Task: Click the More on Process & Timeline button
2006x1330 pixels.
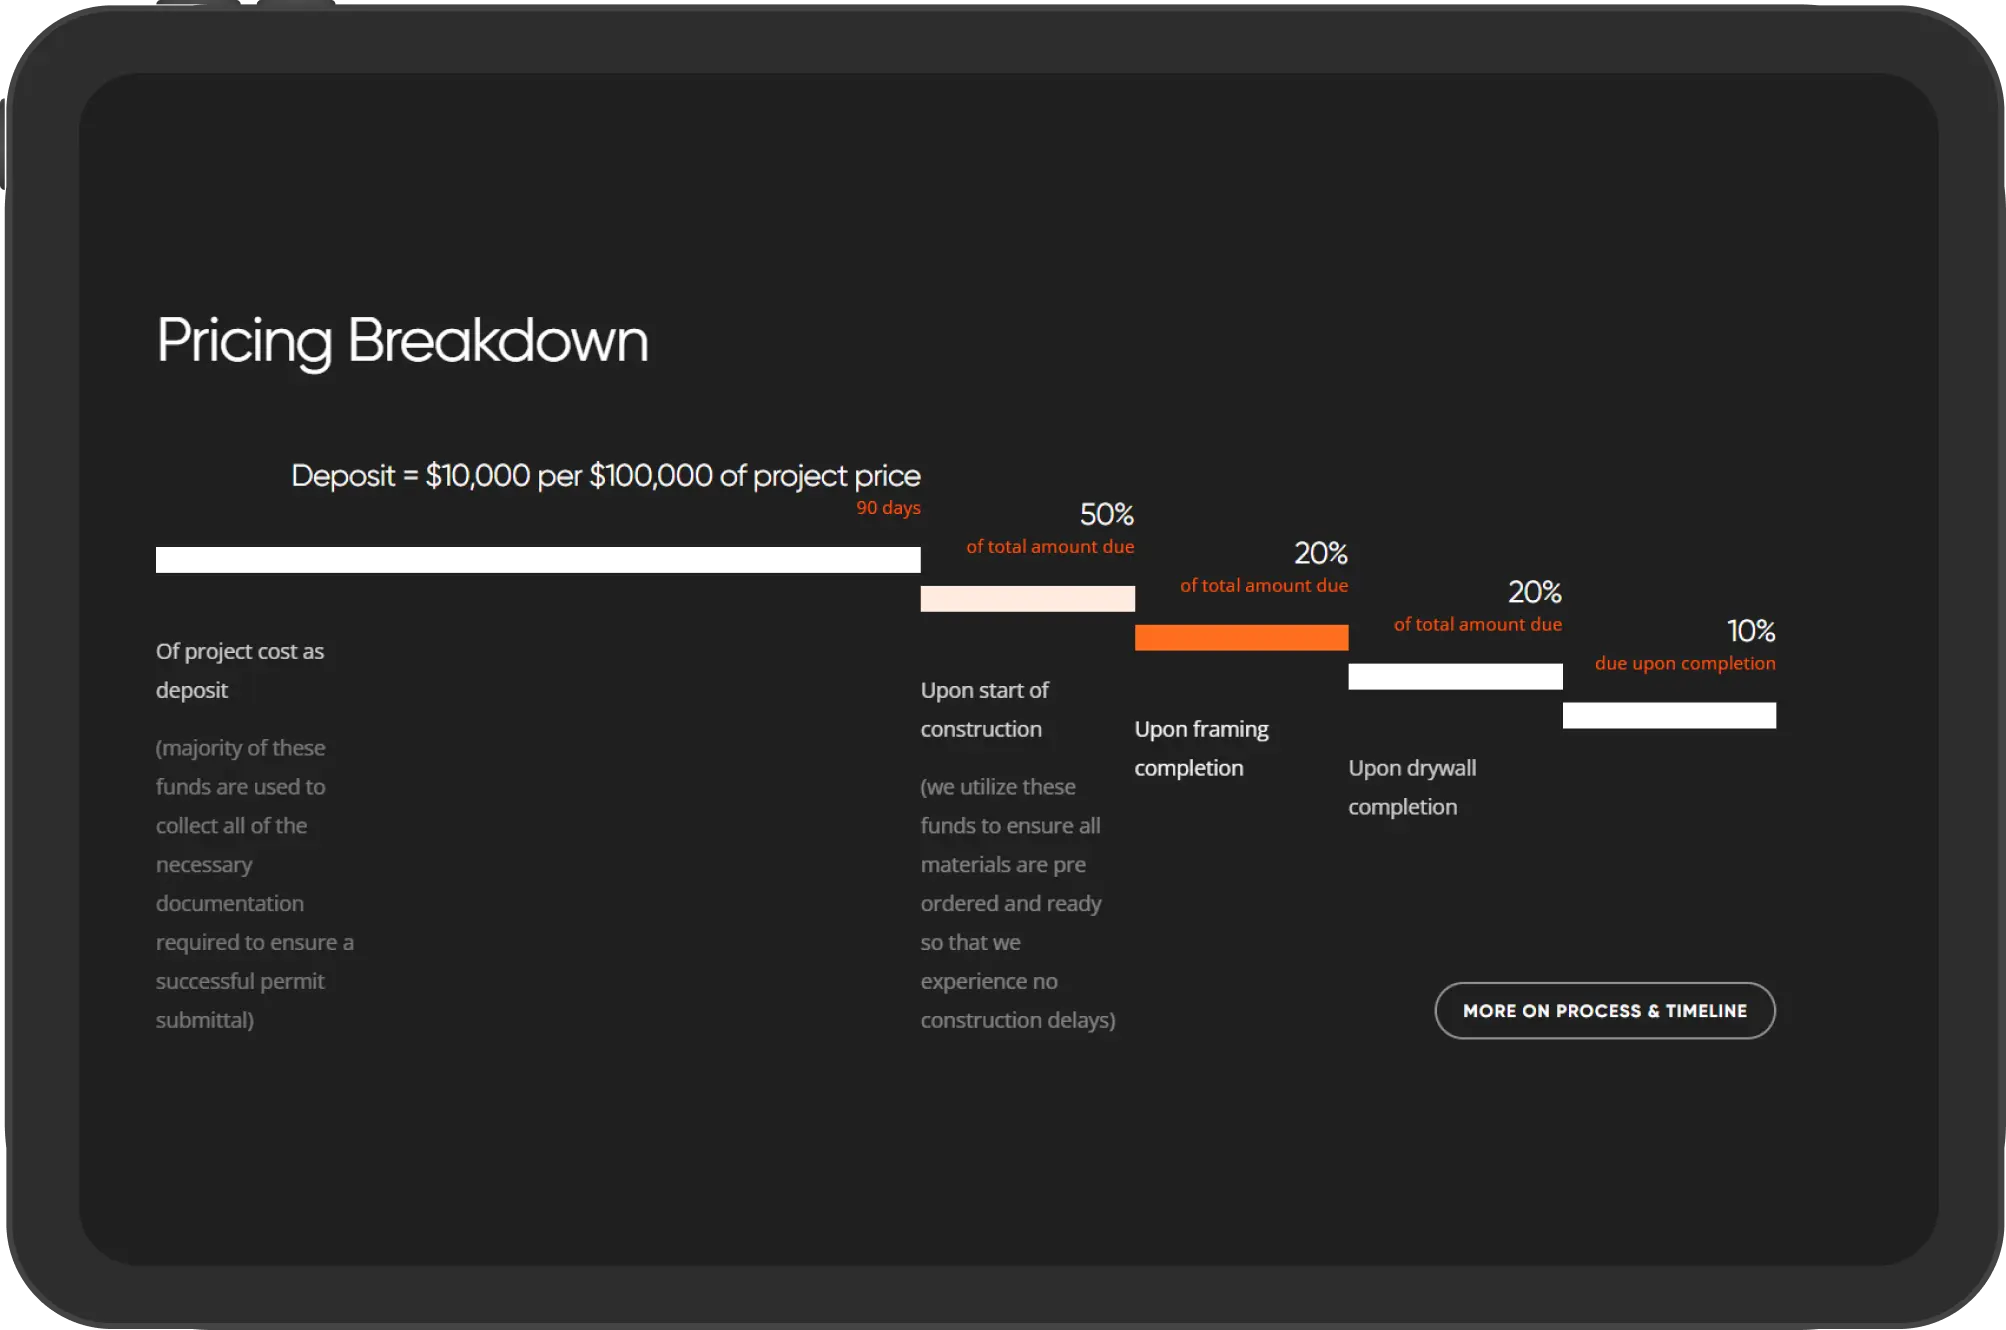Action: 1604,1011
